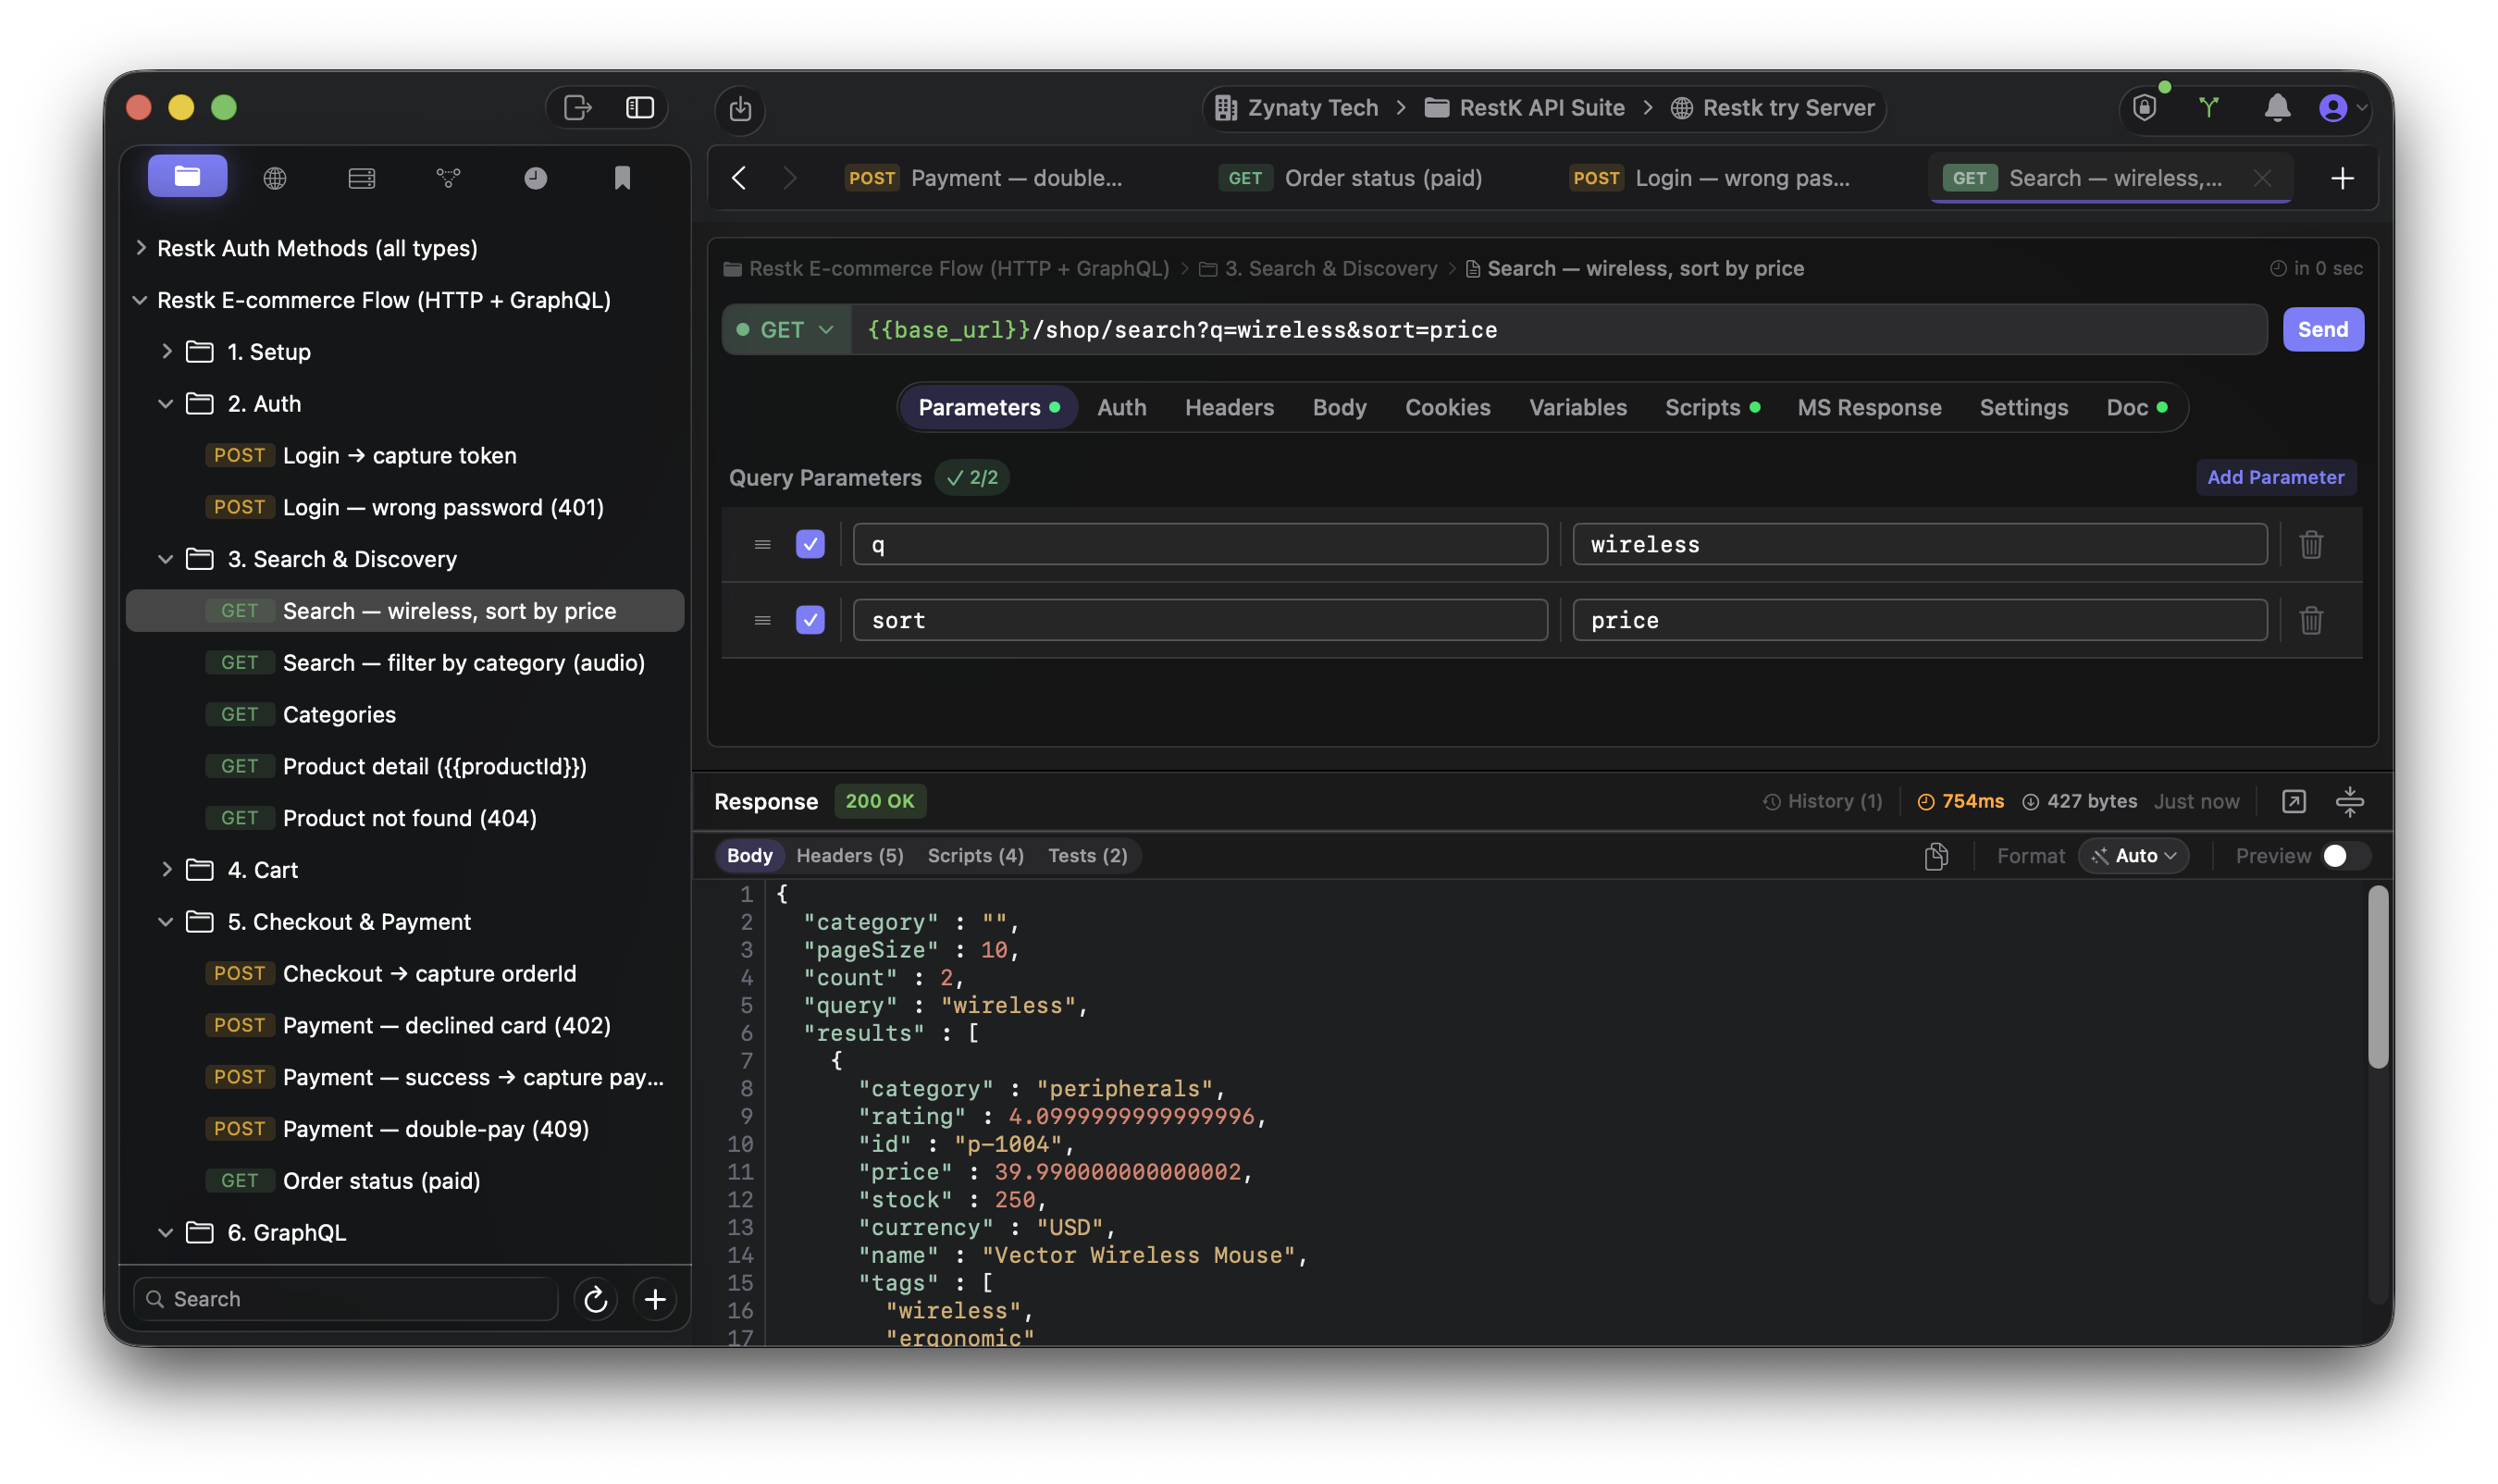Image resolution: width=2498 pixels, height=1484 pixels.
Task: Collapse the 6. GraphQL folder
Action: click(x=166, y=1232)
